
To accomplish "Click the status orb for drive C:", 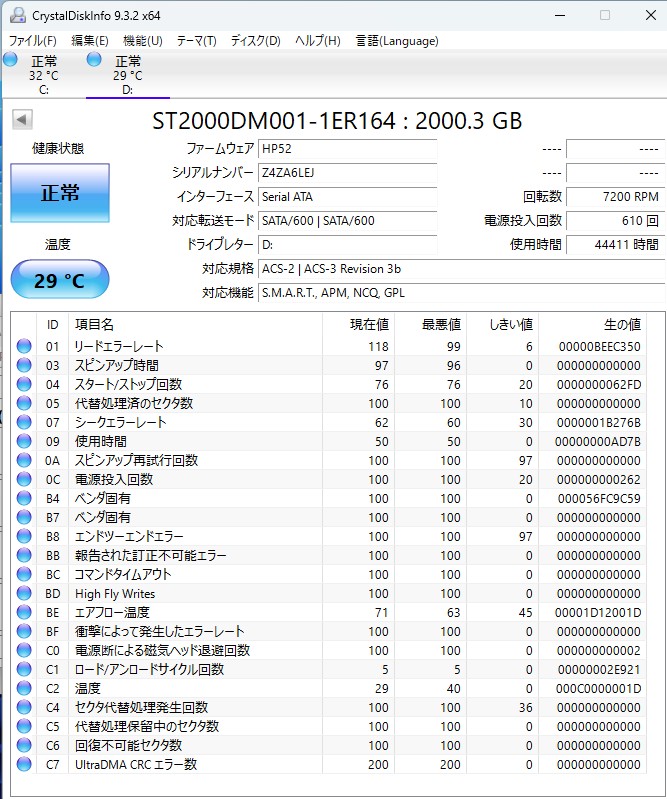I will (10, 60).
